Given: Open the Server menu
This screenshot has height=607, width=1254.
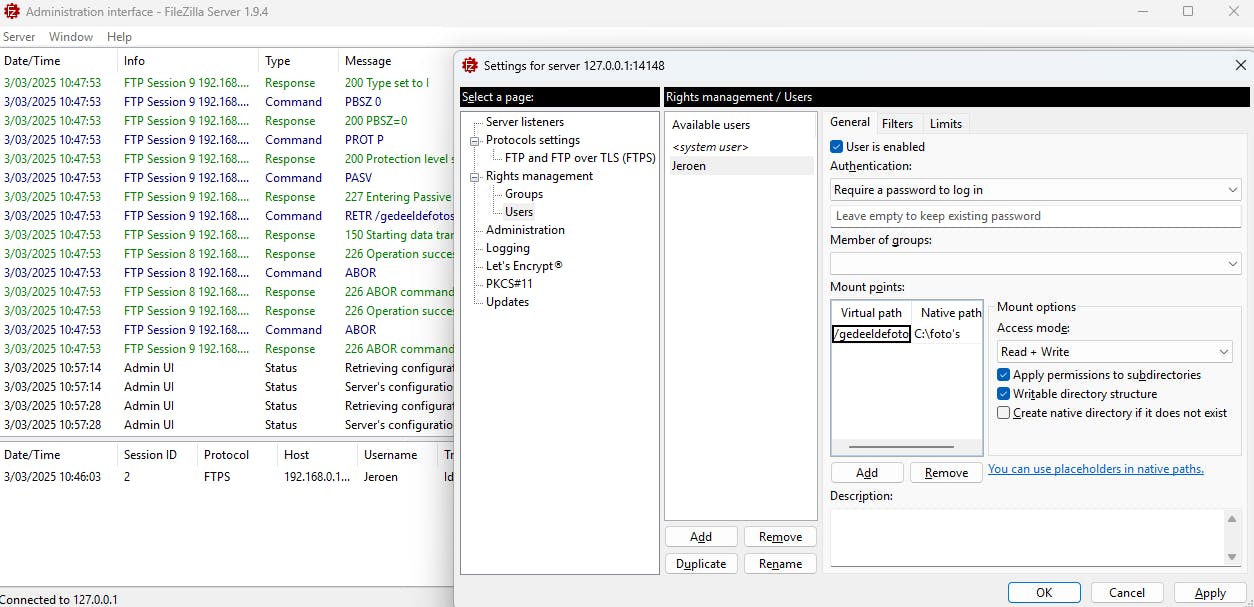Looking at the screenshot, I should pos(19,37).
